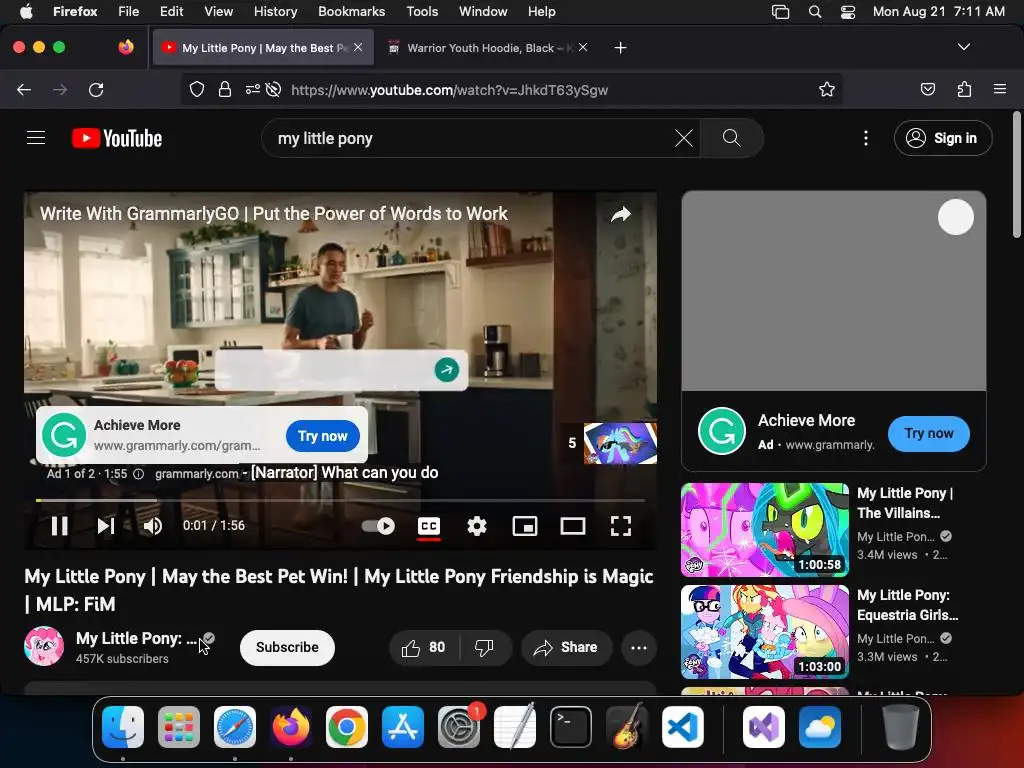
Task: Open Spotlight search in menu bar
Action: pos(814,12)
